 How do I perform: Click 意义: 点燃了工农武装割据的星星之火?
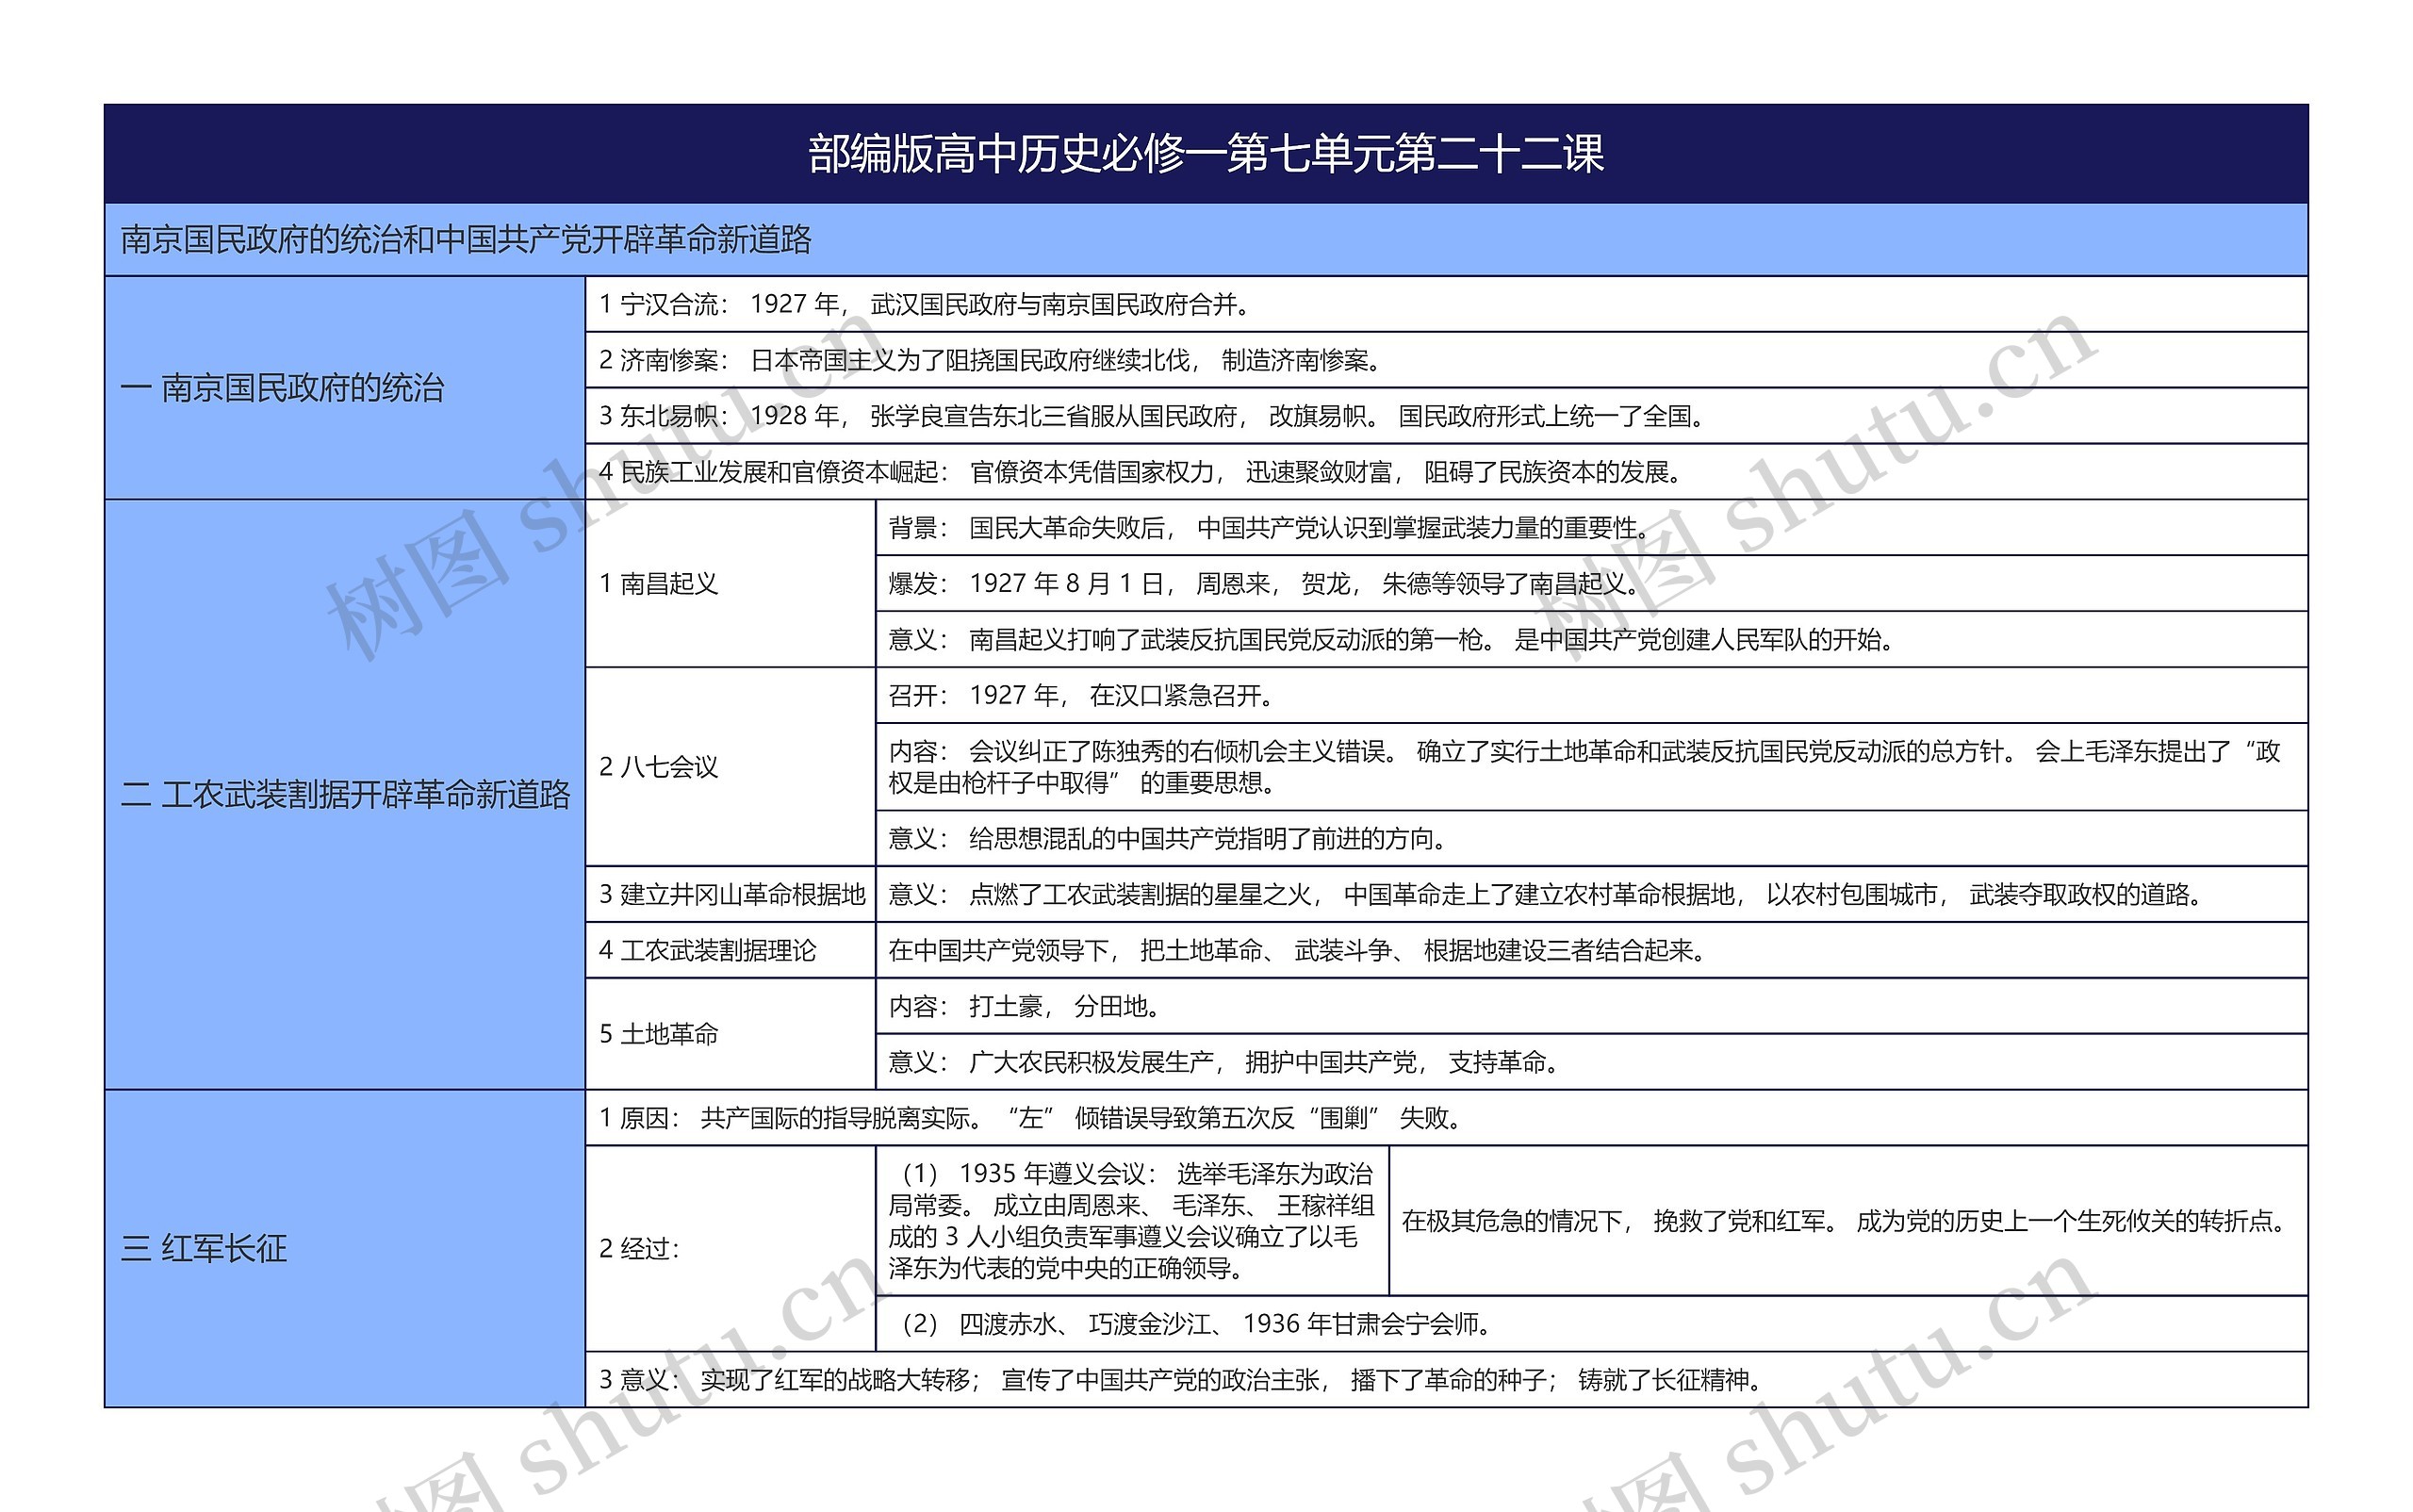tap(1592, 894)
